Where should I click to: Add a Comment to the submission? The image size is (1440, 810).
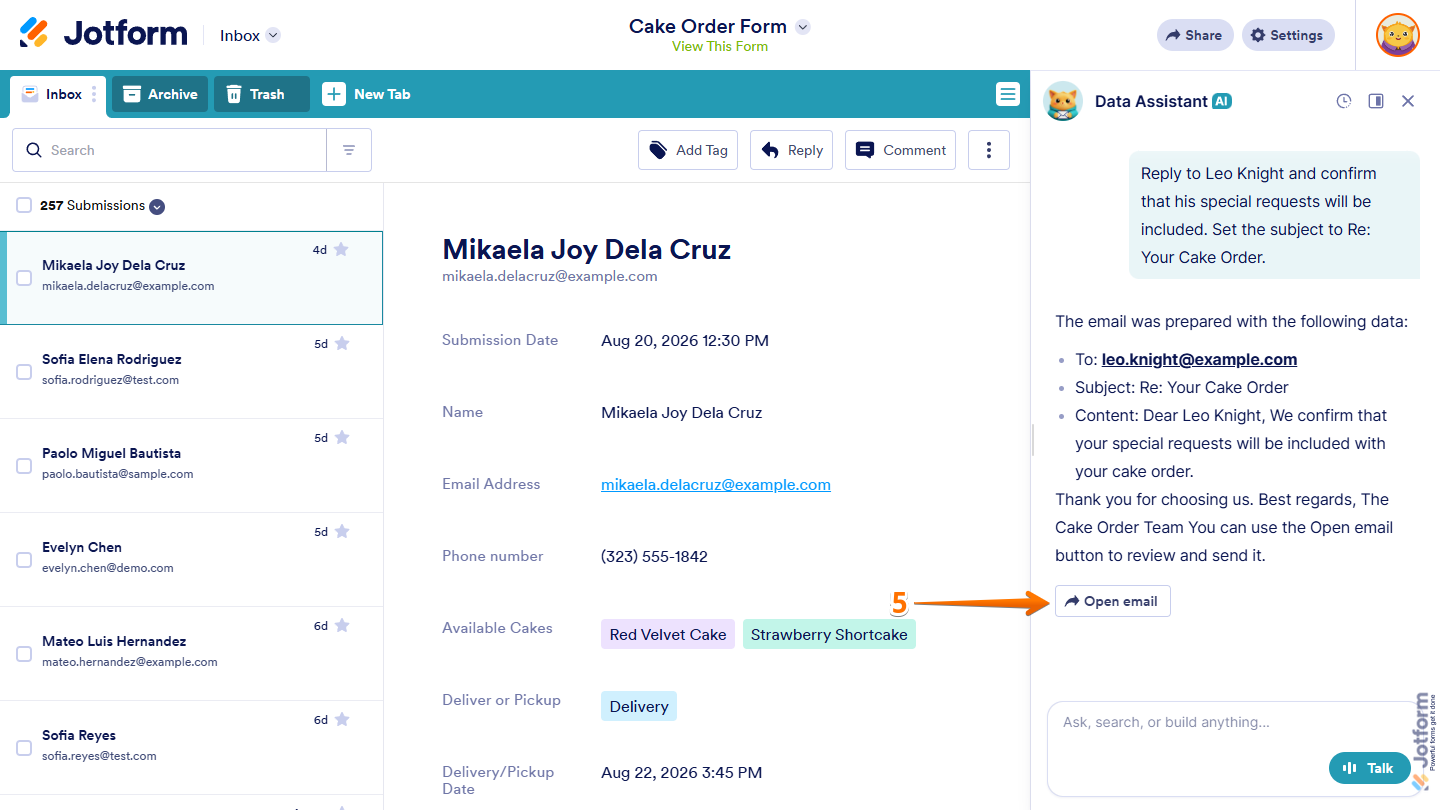[x=900, y=150]
